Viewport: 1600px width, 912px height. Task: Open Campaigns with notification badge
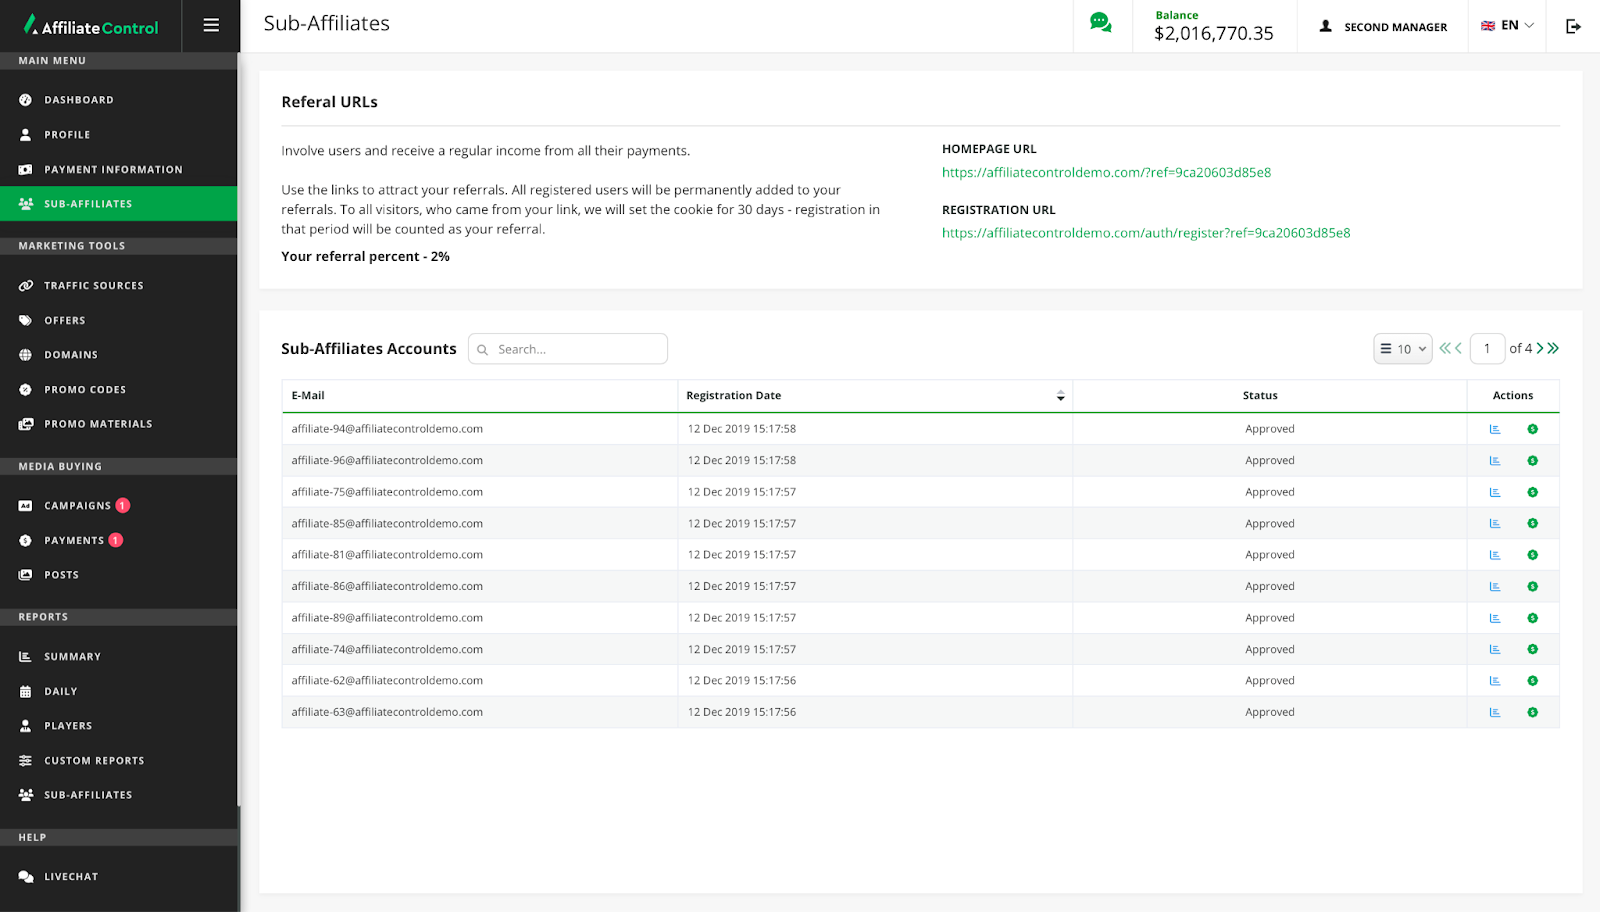[x=77, y=506]
